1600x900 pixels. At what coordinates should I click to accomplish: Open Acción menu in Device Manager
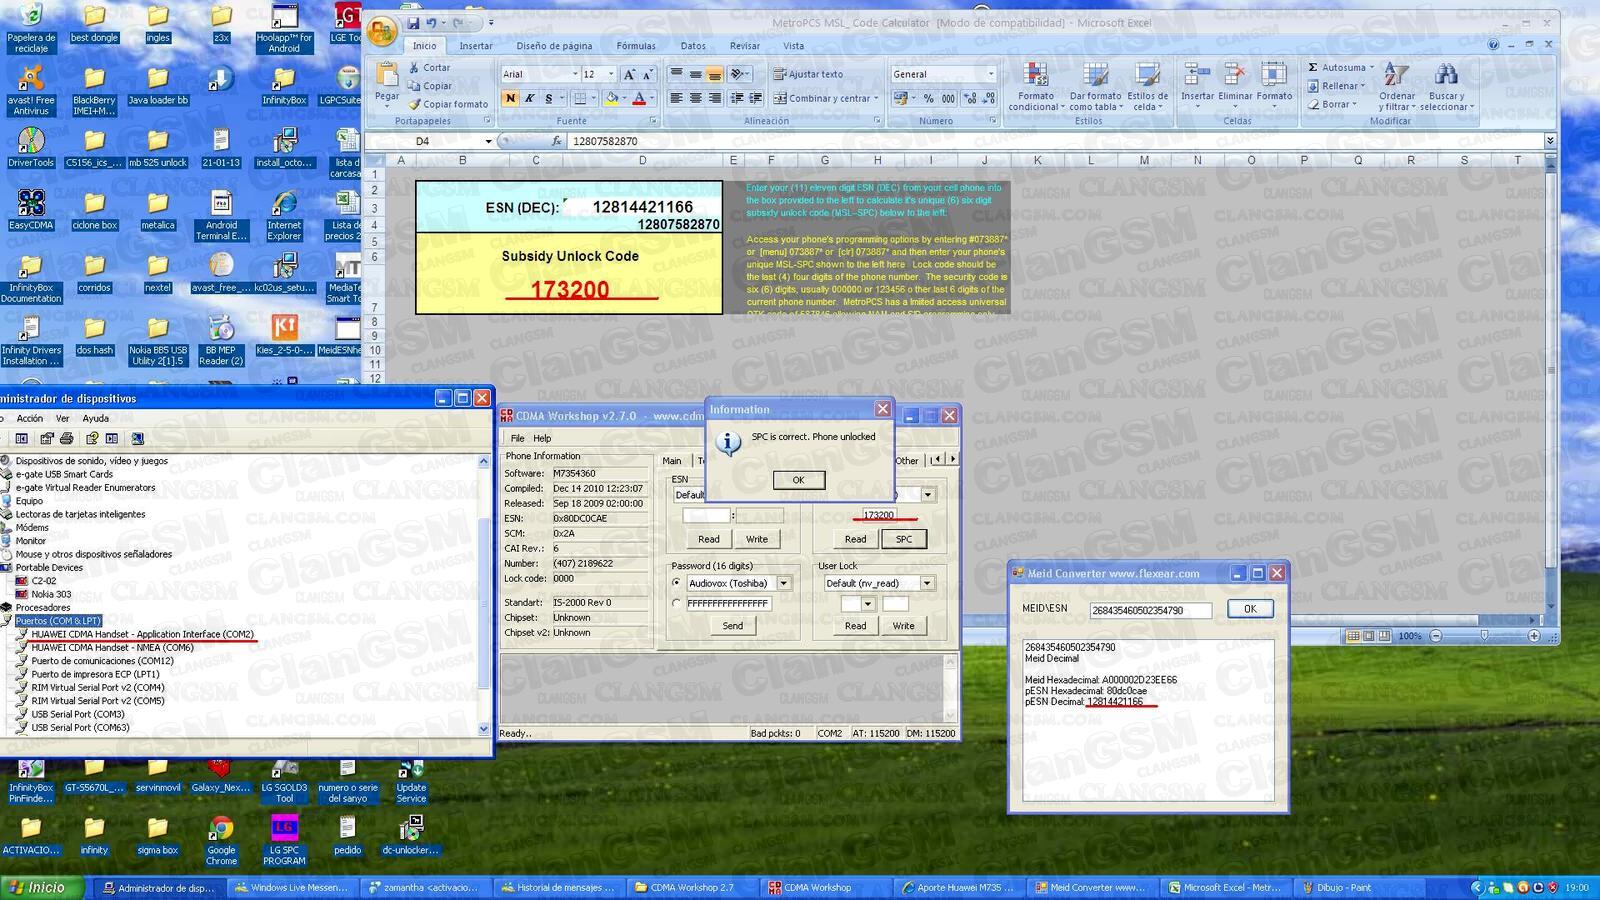[30, 418]
